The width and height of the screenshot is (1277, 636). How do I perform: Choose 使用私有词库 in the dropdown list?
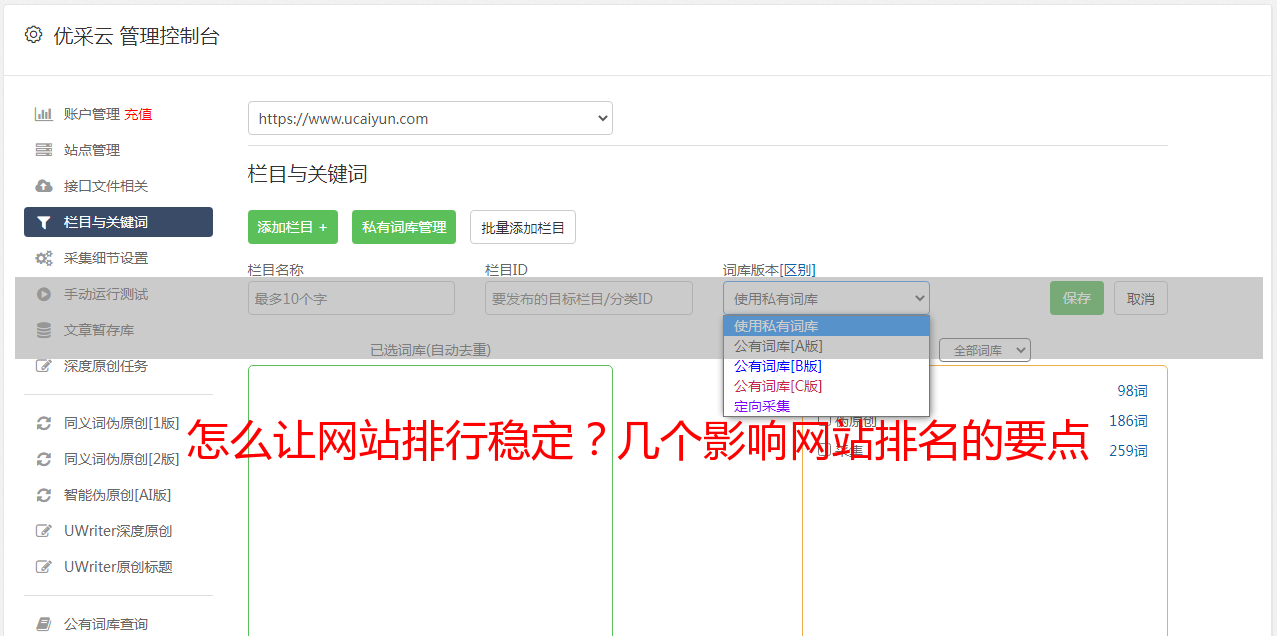(x=826, y=326)
